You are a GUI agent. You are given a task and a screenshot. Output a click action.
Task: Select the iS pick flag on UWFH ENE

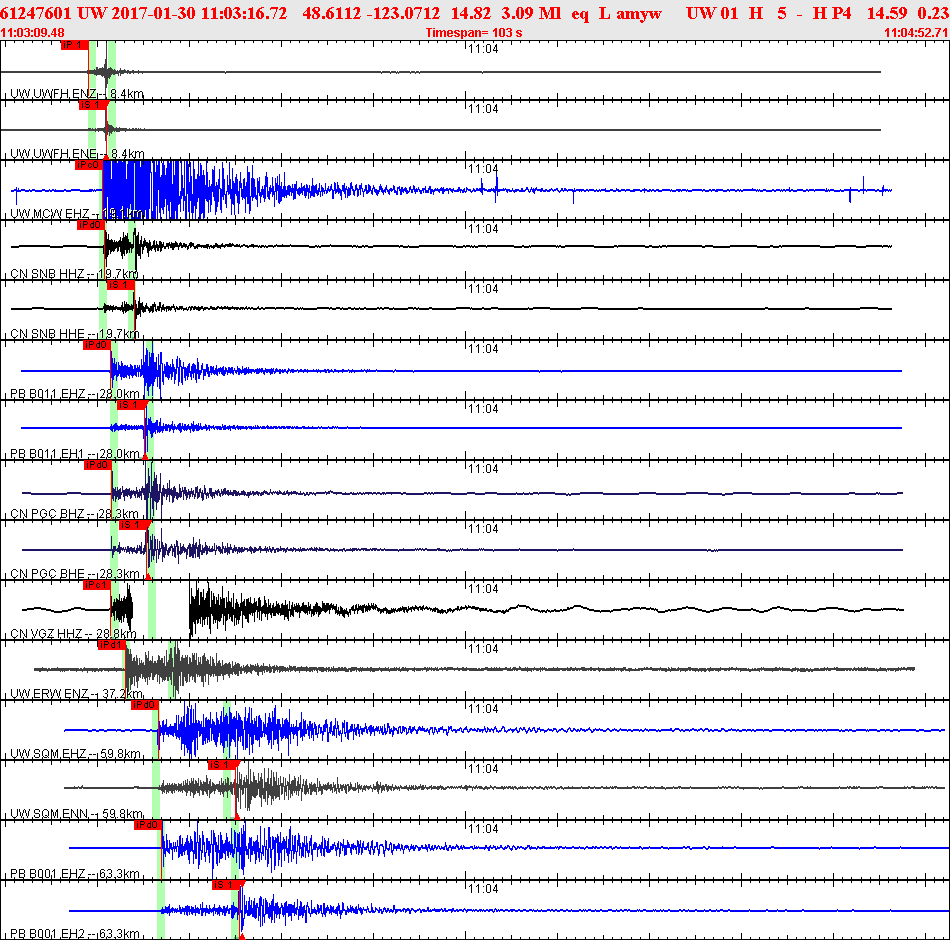pos(91,105)
